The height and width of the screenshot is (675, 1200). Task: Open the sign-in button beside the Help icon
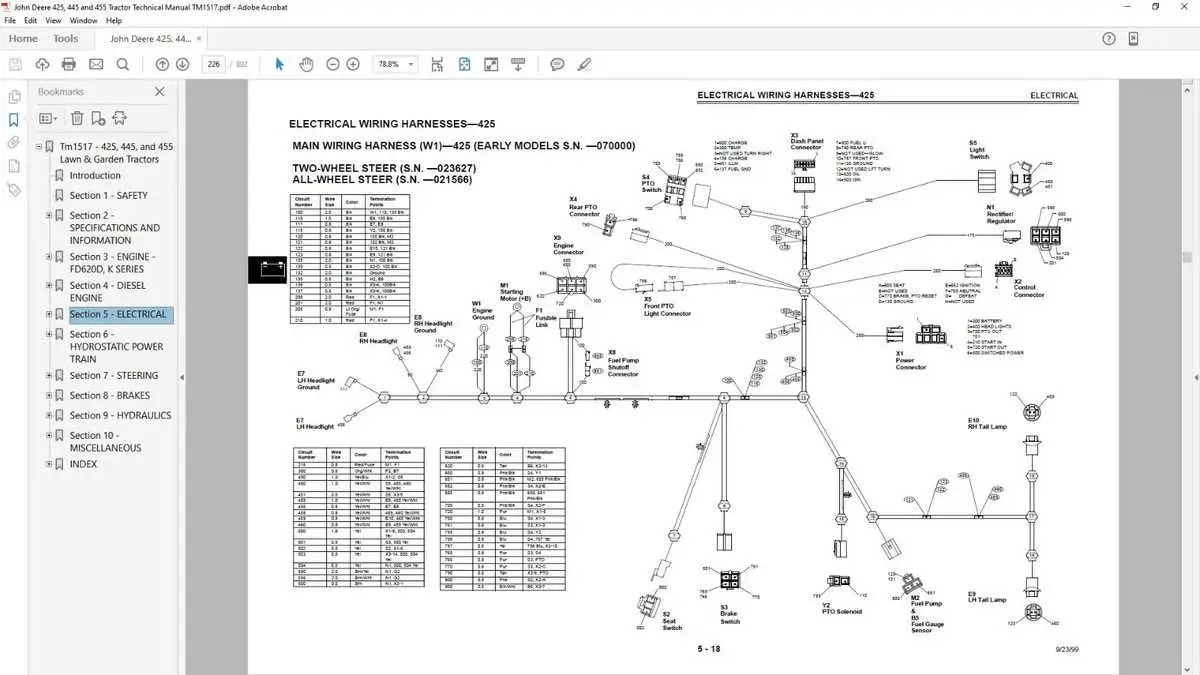1133,39
